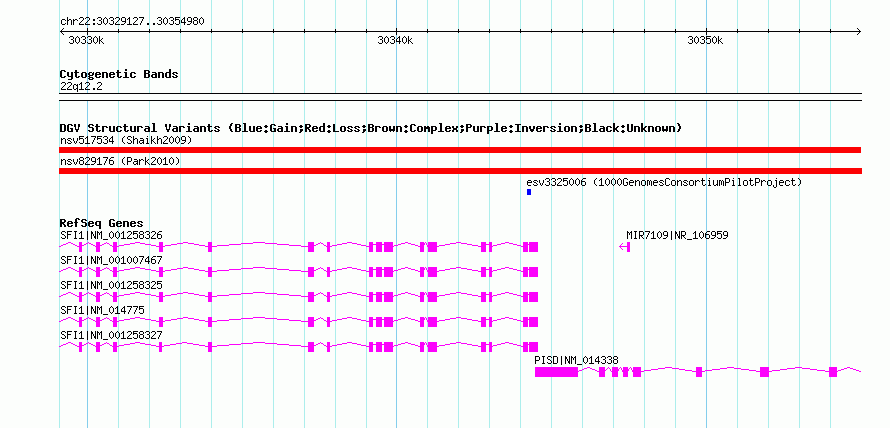Click the PISD|NM_014338 gene label
890x428 pixels.
pos(576,360)
